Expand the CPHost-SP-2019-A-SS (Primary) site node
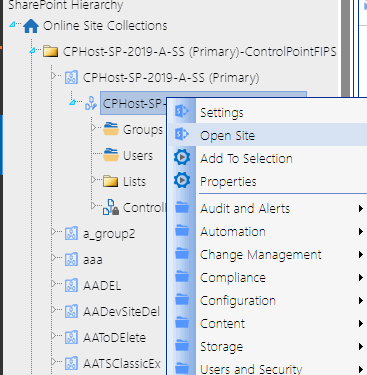367x375 pixels. (x=53, y=76)
